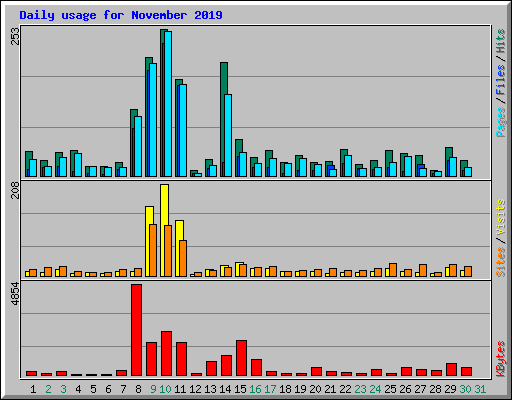The height and width of the screenshot is (400, 512).
Task: Click the red KBytes bar for day 15
Action: 241,358
